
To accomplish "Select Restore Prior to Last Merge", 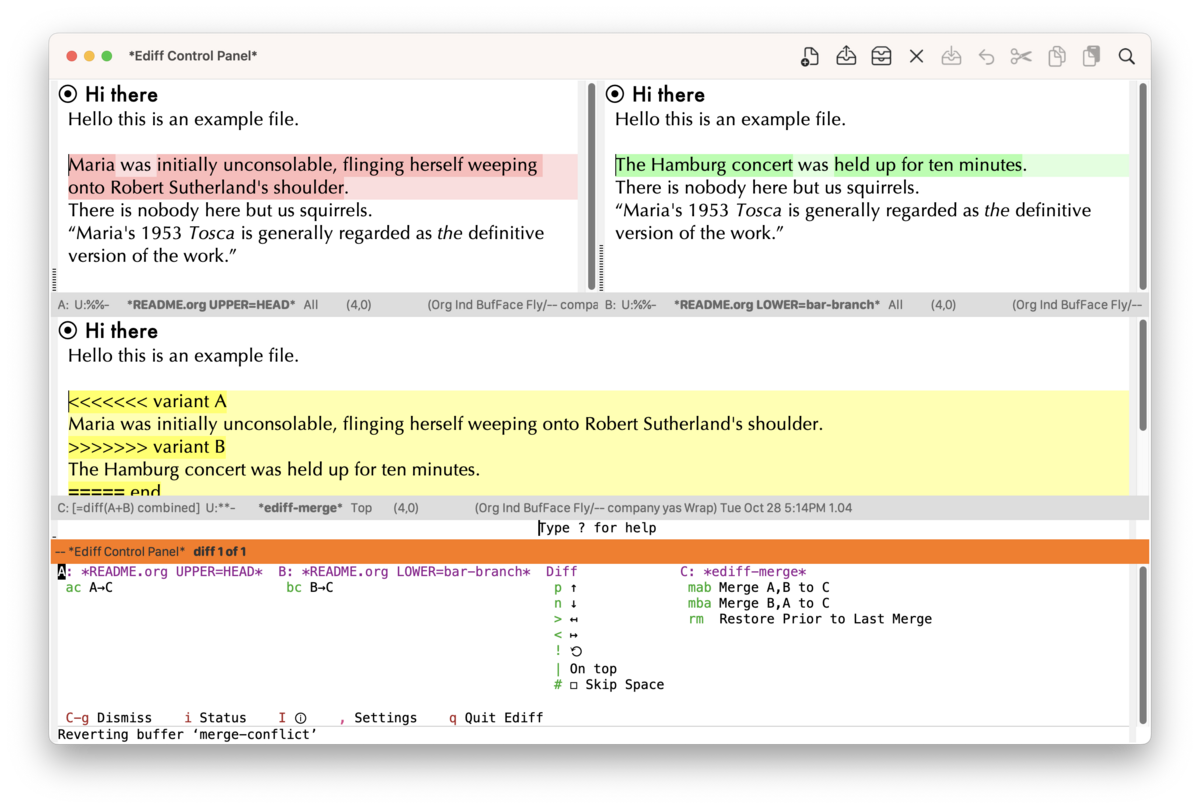I will point(824,619).
